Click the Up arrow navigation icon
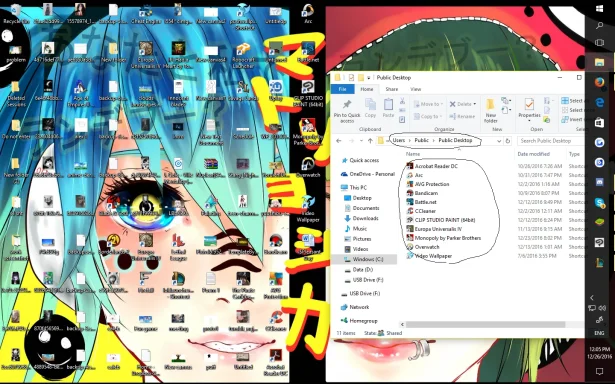Screen dimensions: 615x384 pyautogui.click(x=370, y=140)
